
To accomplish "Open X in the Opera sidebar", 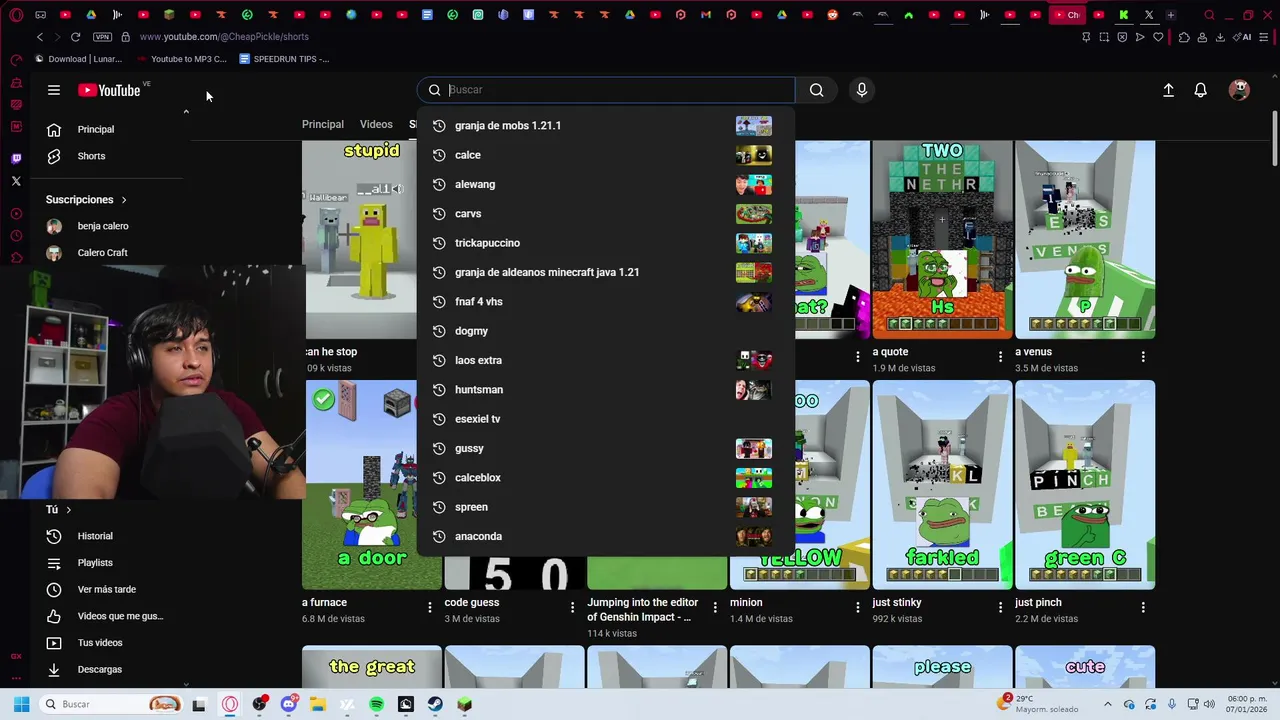I will (x=16, y=181).
